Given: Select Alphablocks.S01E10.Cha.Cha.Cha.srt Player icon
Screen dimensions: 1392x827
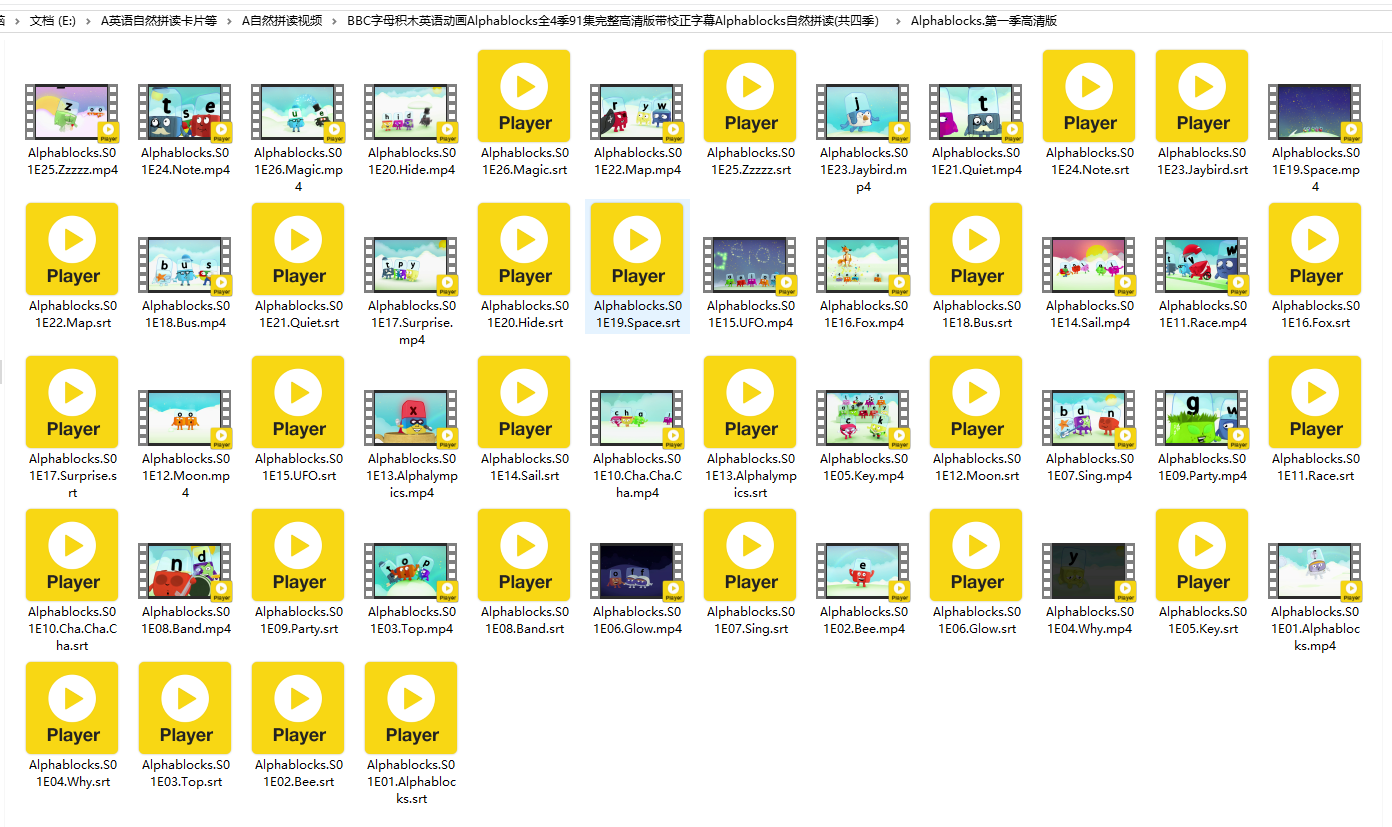Looking at the screenshot, I should click(72, 555).
